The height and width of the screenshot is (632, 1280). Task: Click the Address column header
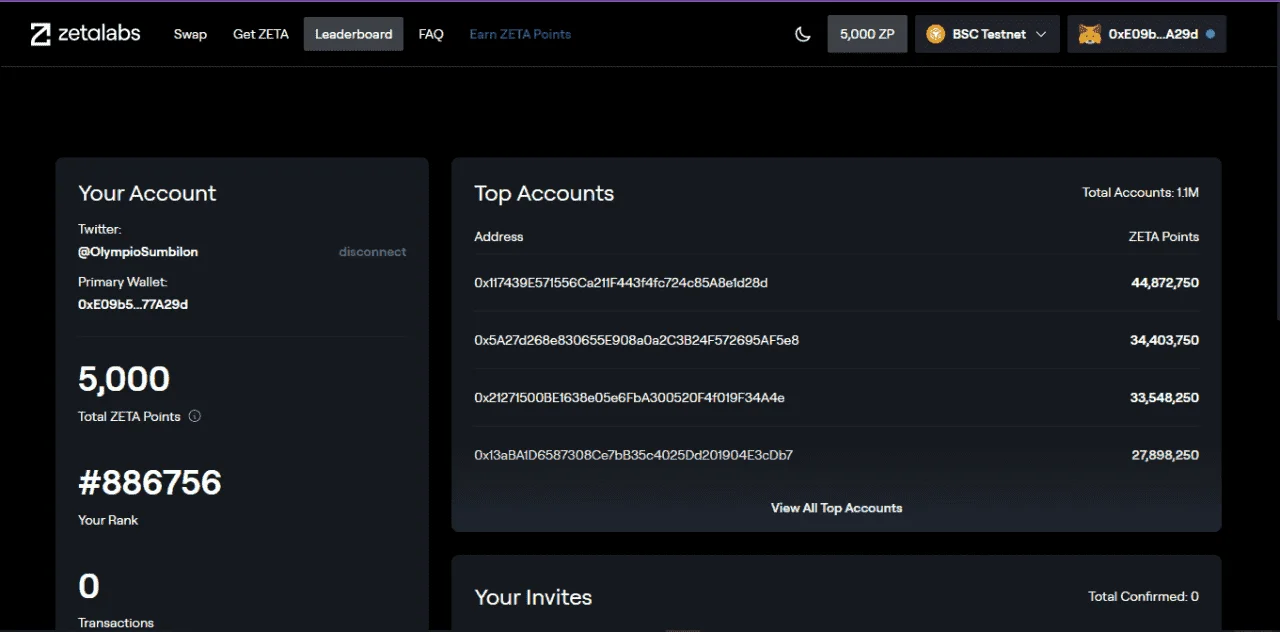click(x=499, y=237)
